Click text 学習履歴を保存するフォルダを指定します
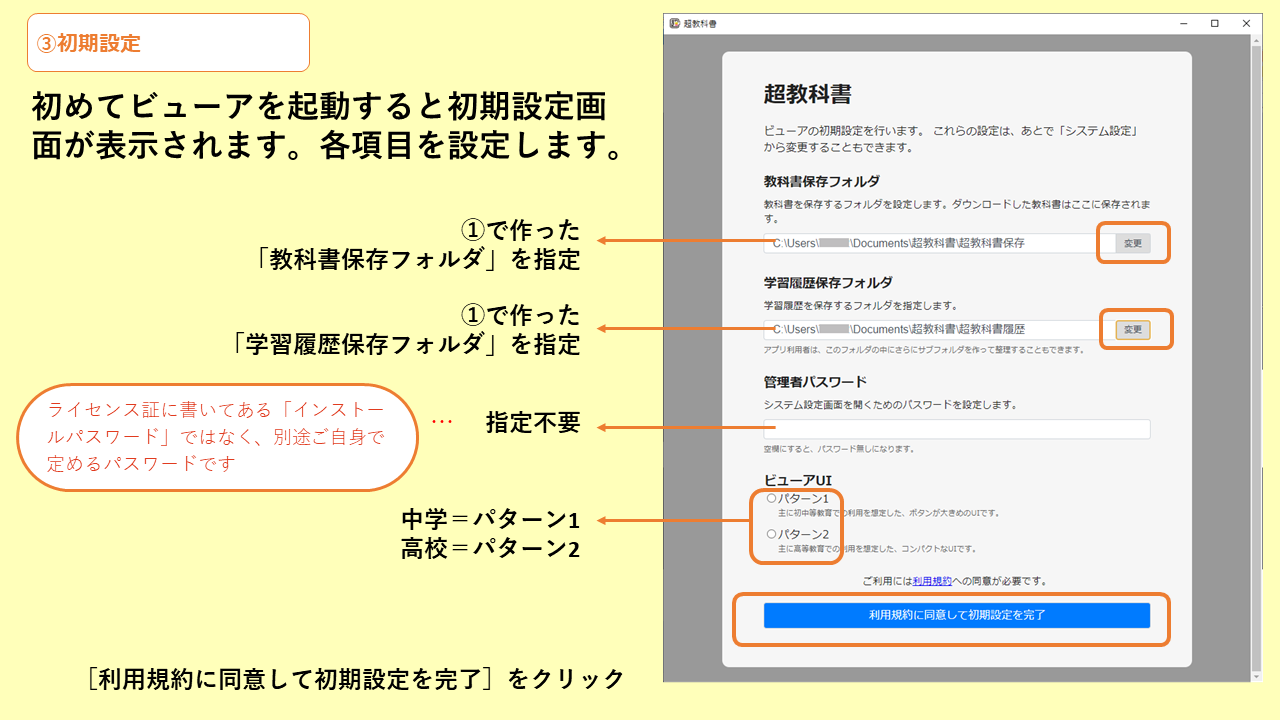The height and width of the screenshot is (720, 1280). [x=860, y=305]
